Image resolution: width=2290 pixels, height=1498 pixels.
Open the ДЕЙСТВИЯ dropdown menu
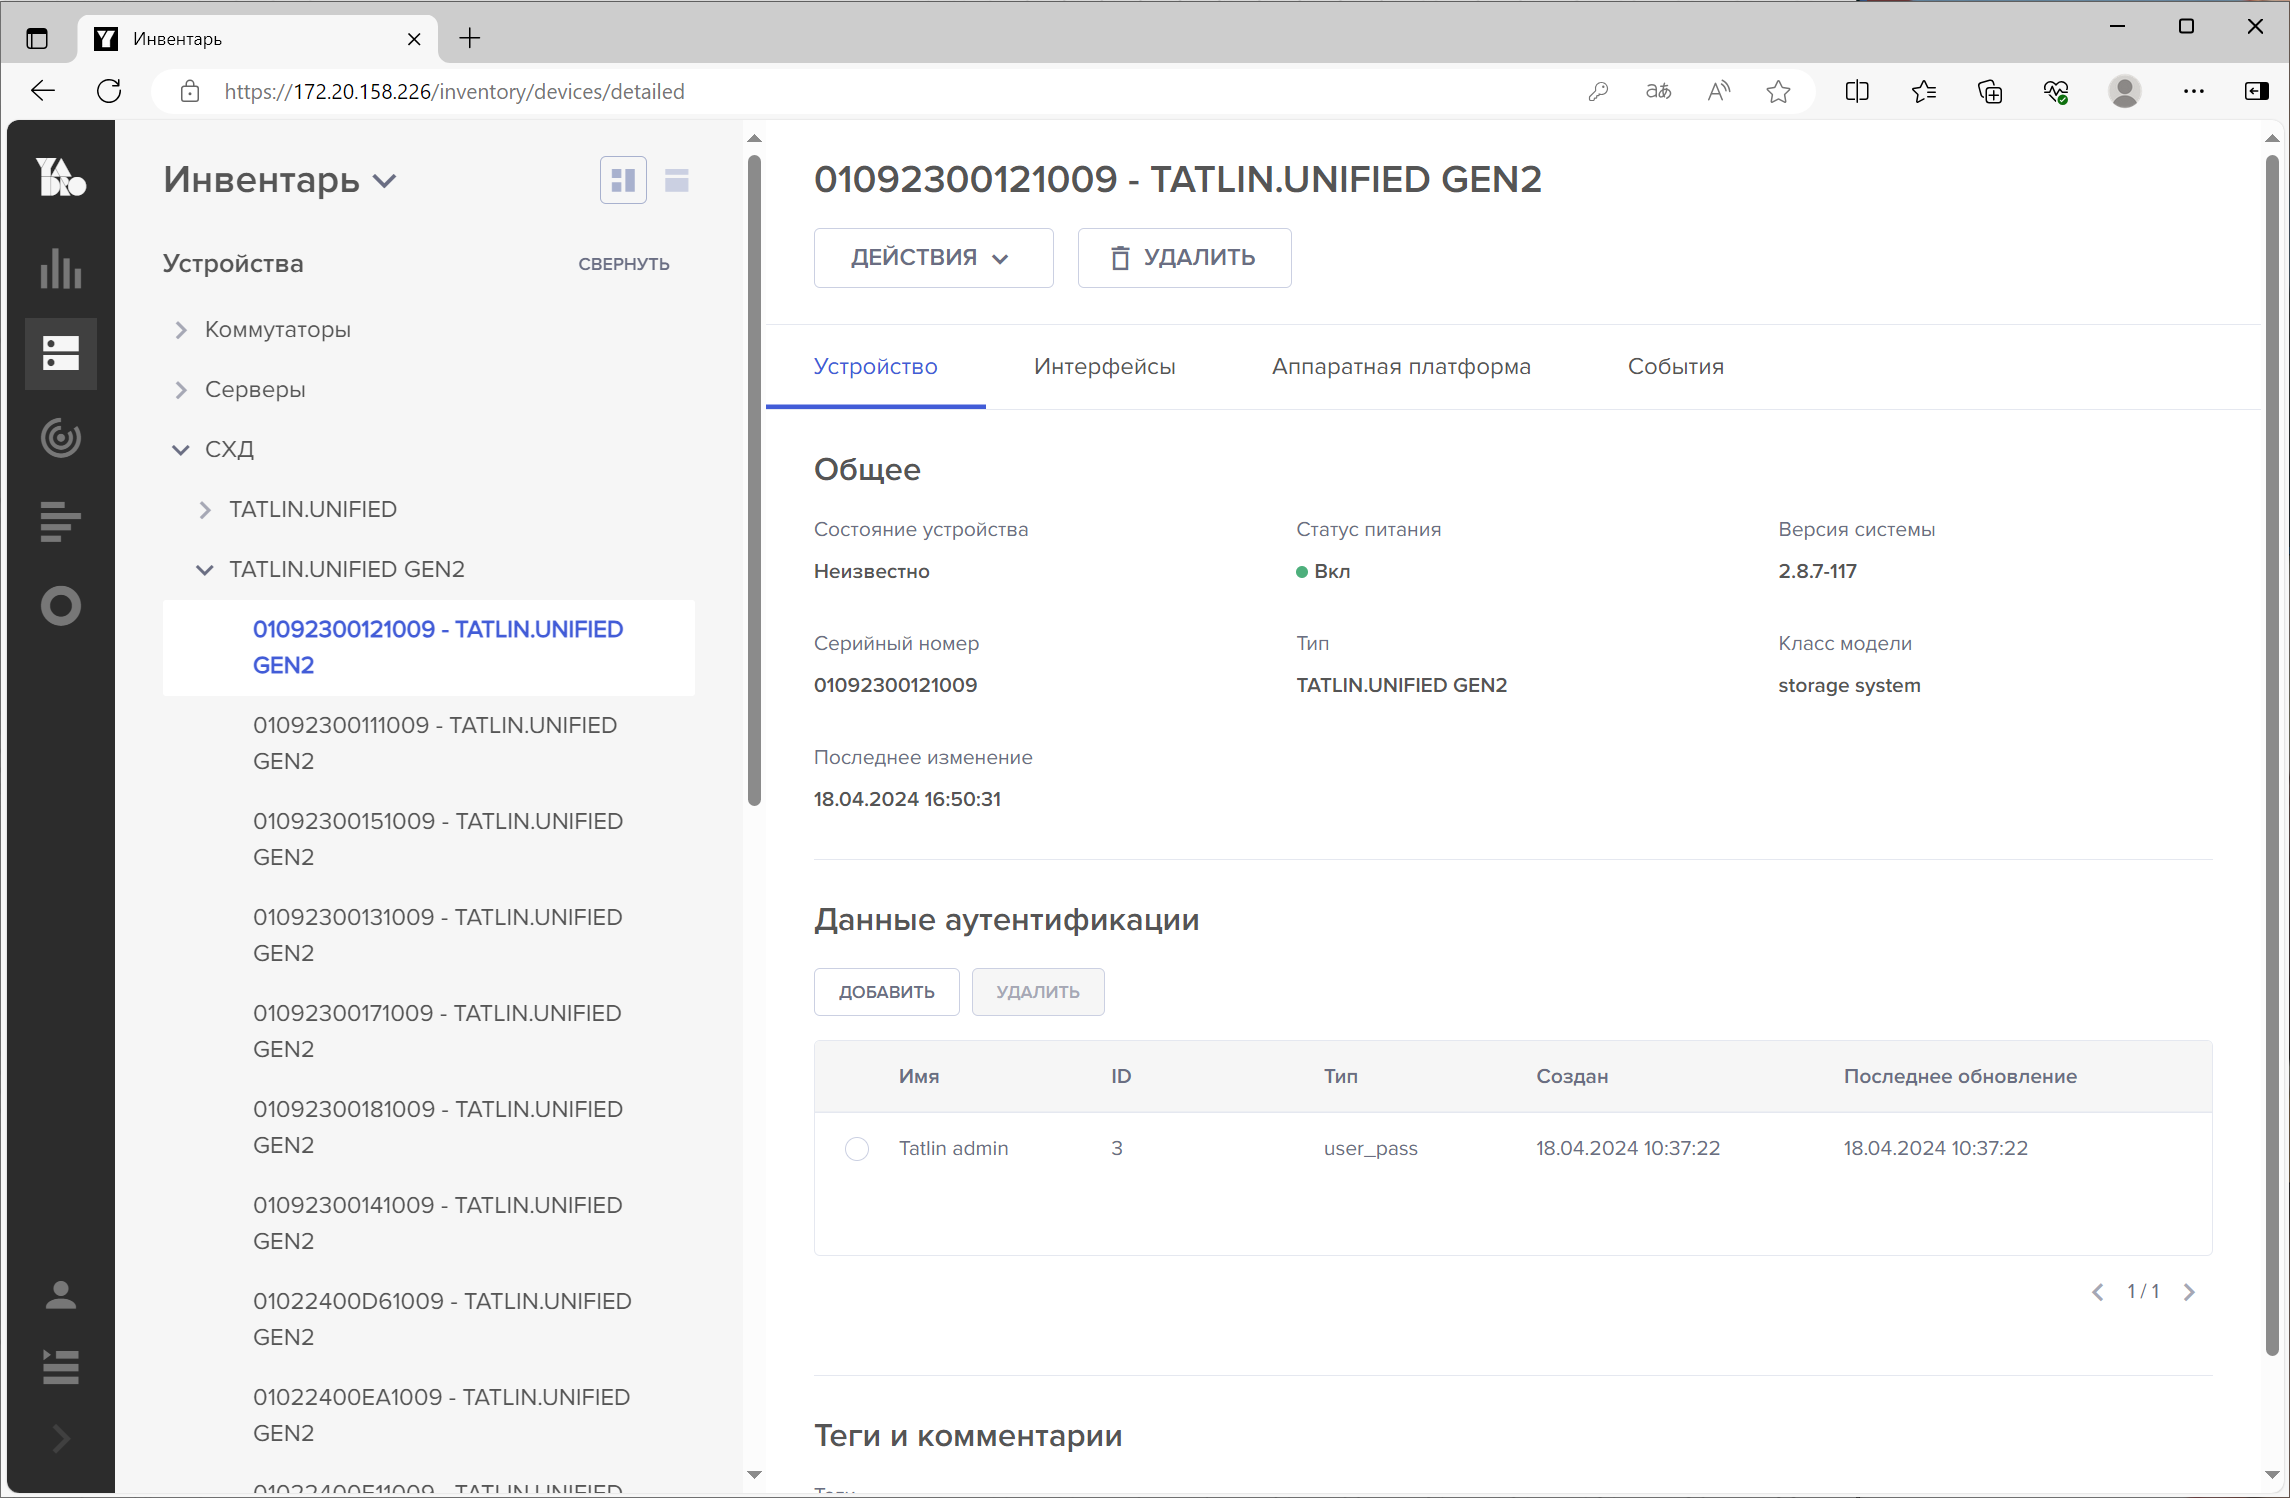[932, 258]
